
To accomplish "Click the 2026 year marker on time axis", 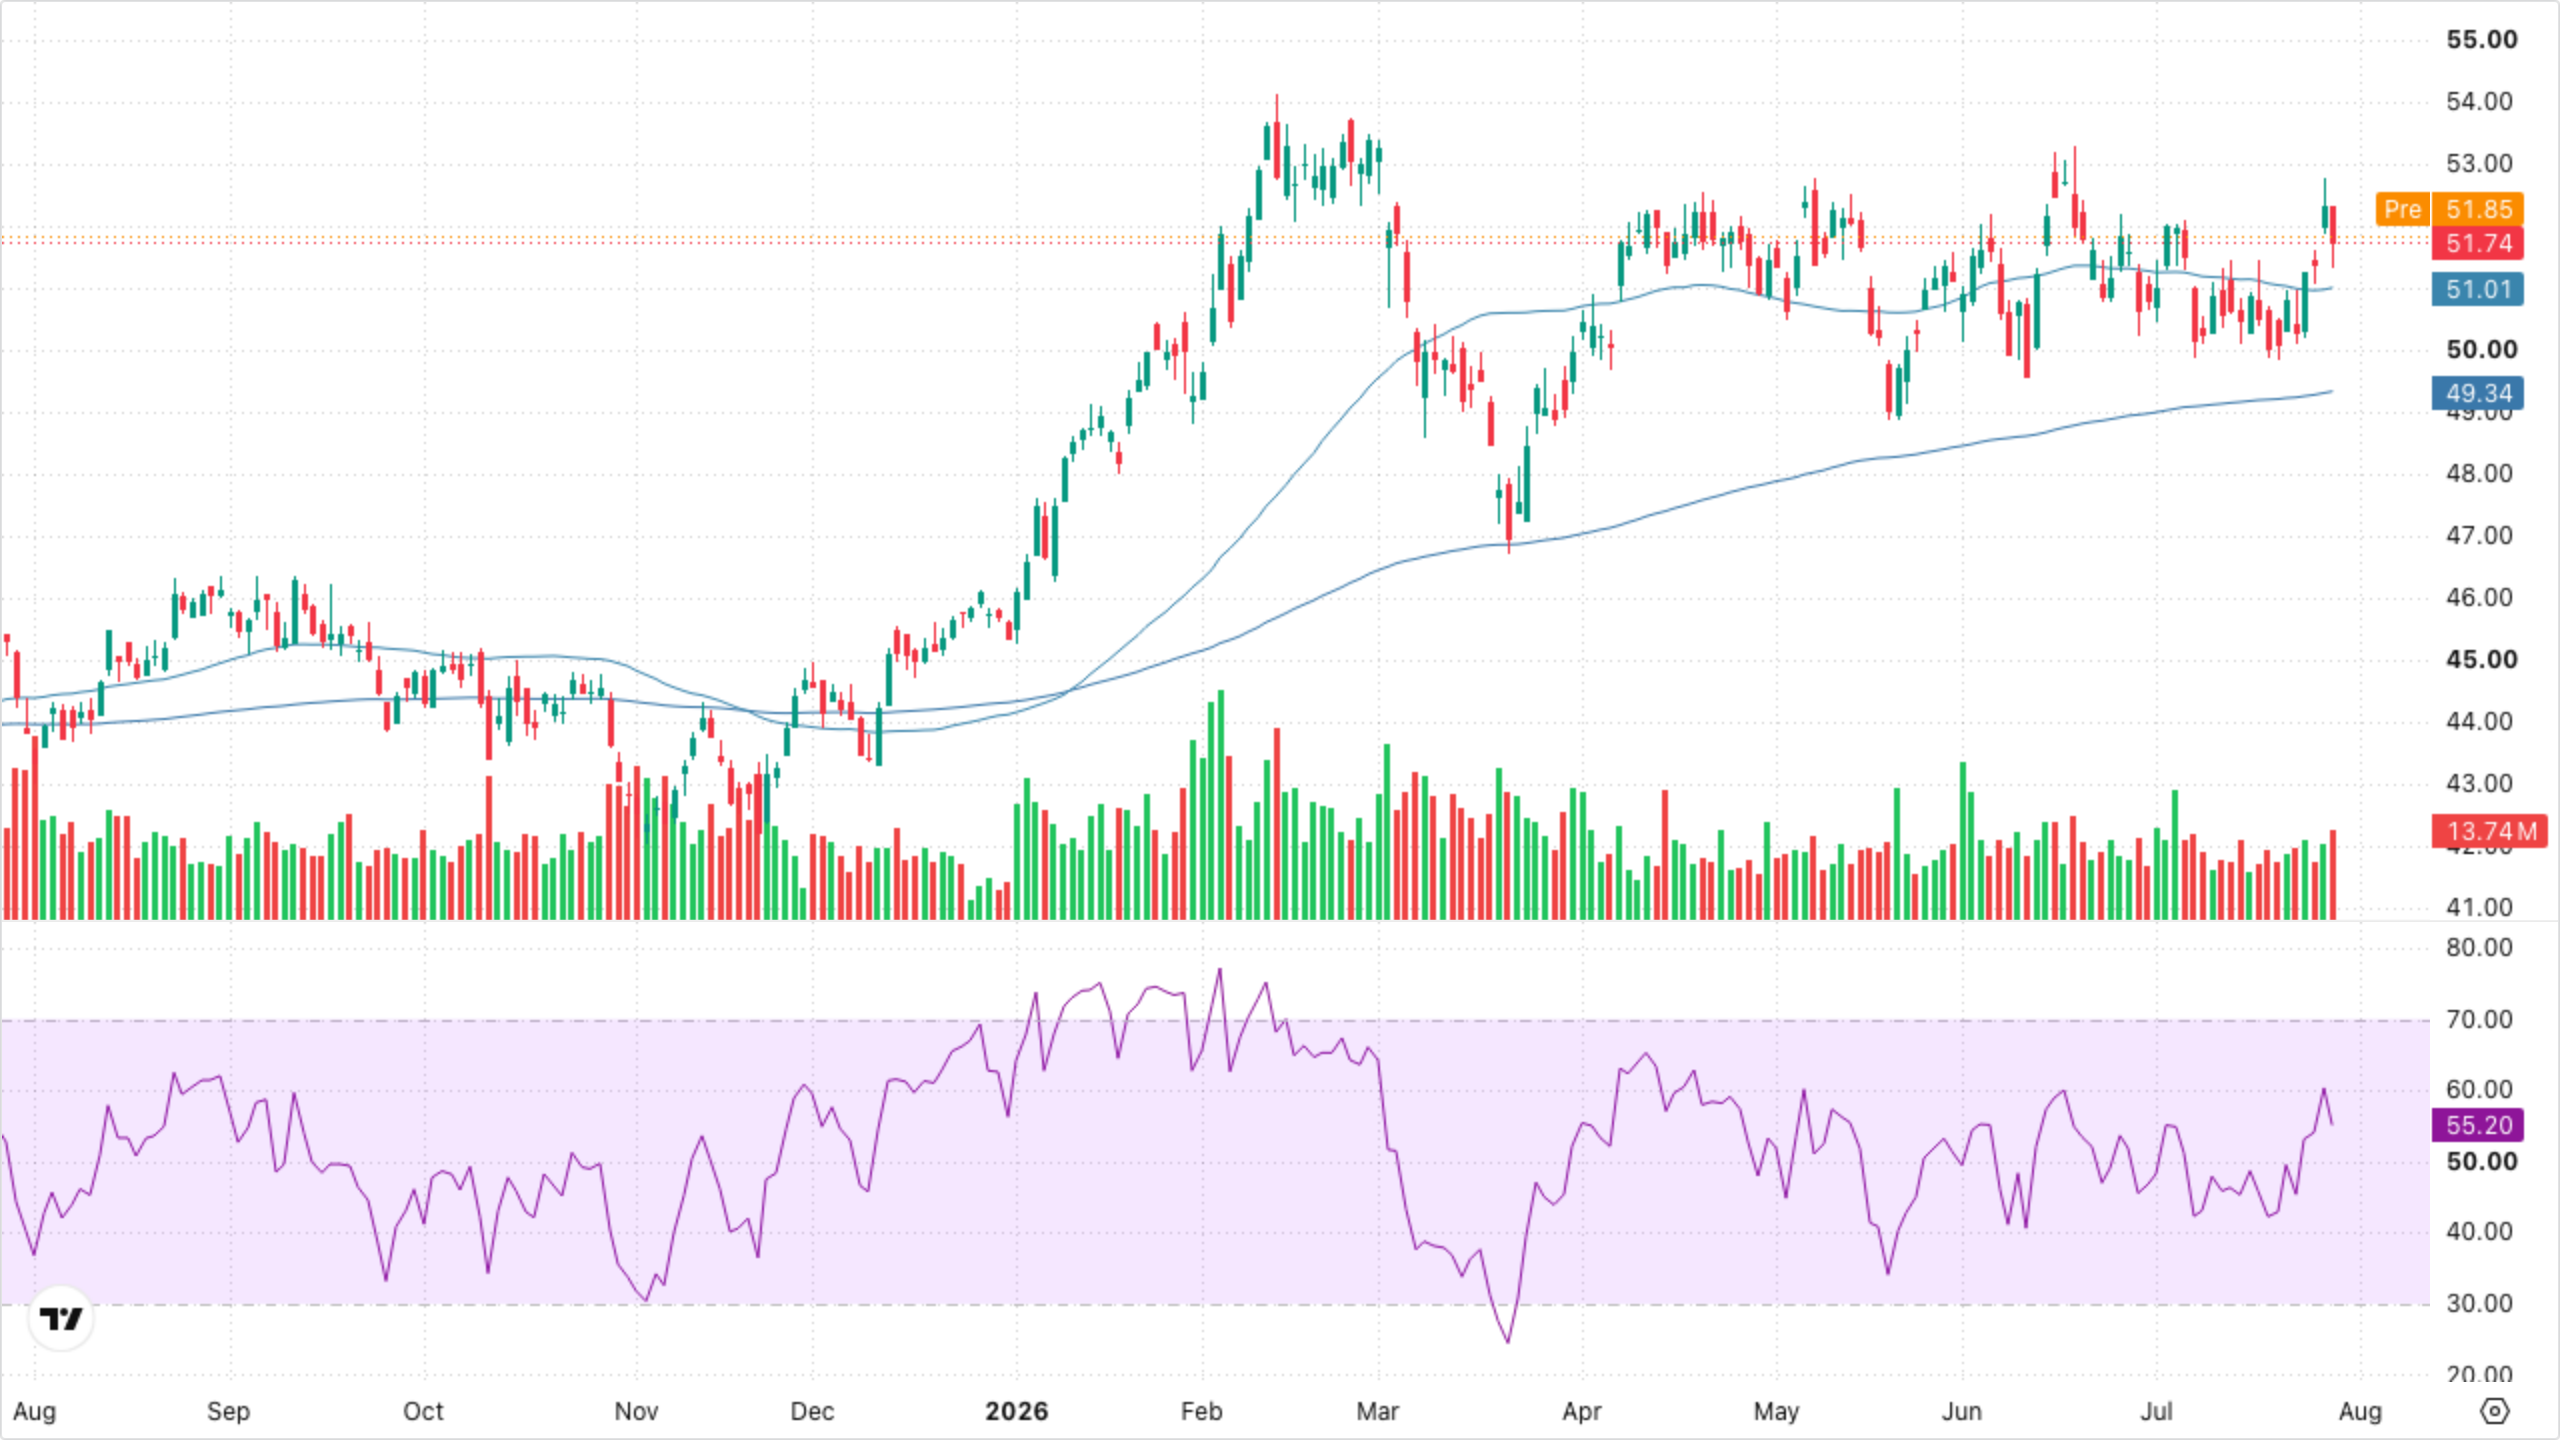I will coord(1016,1411).
